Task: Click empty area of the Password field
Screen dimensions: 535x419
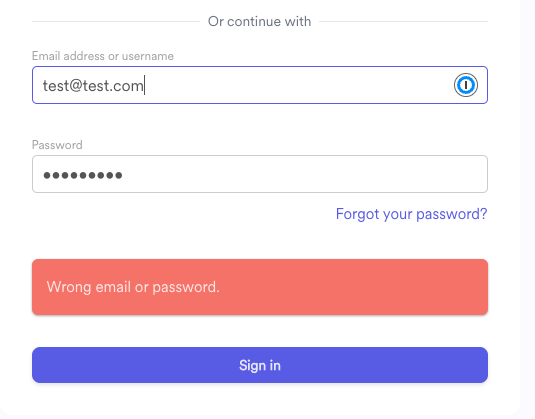Action: (304, 174)
